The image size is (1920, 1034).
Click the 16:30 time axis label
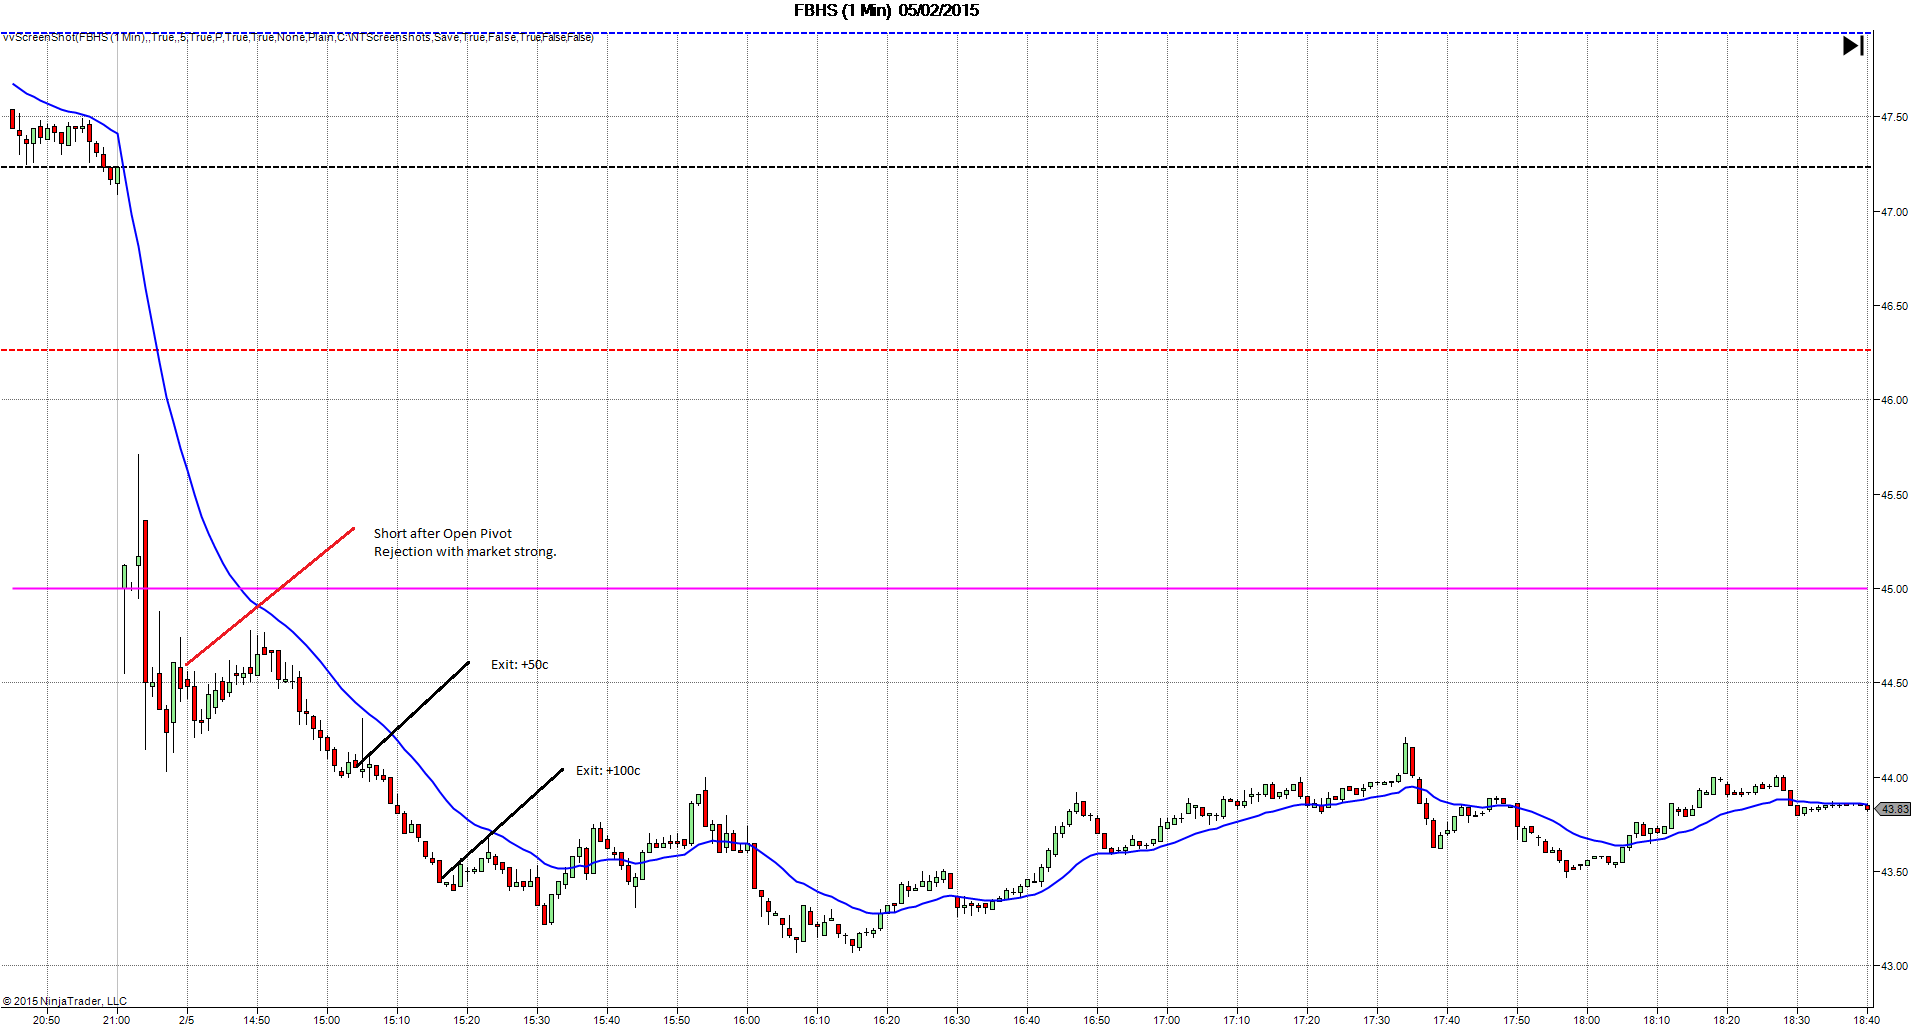point(957,1020)
